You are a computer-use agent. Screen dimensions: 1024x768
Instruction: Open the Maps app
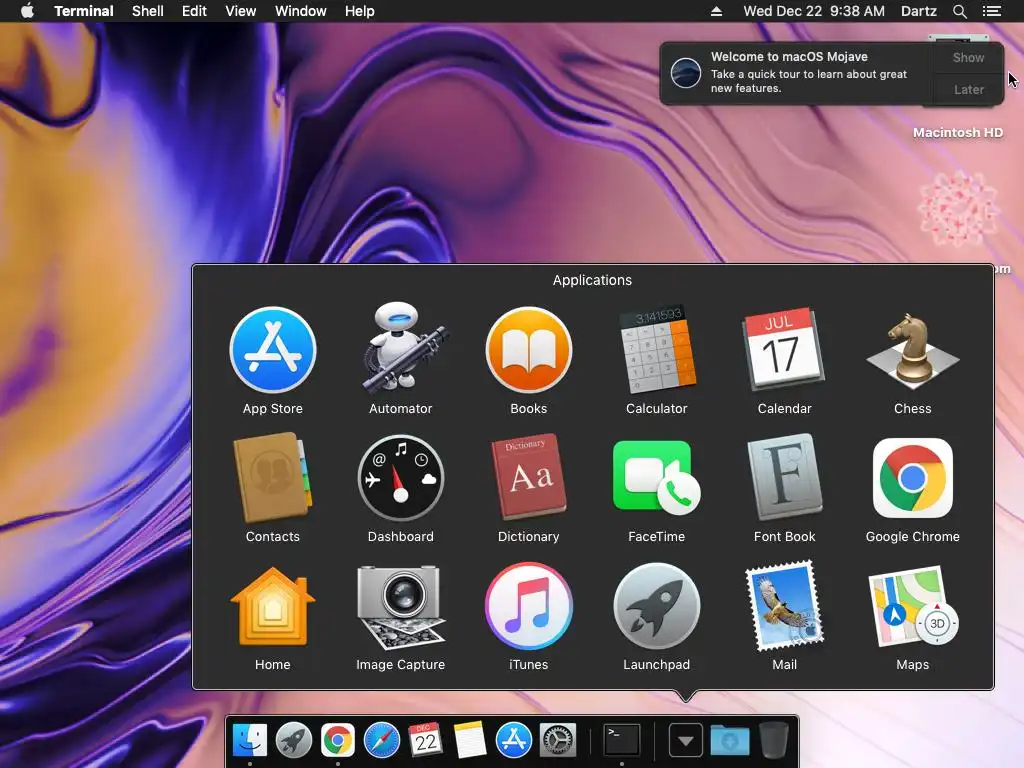click(912, 607)
